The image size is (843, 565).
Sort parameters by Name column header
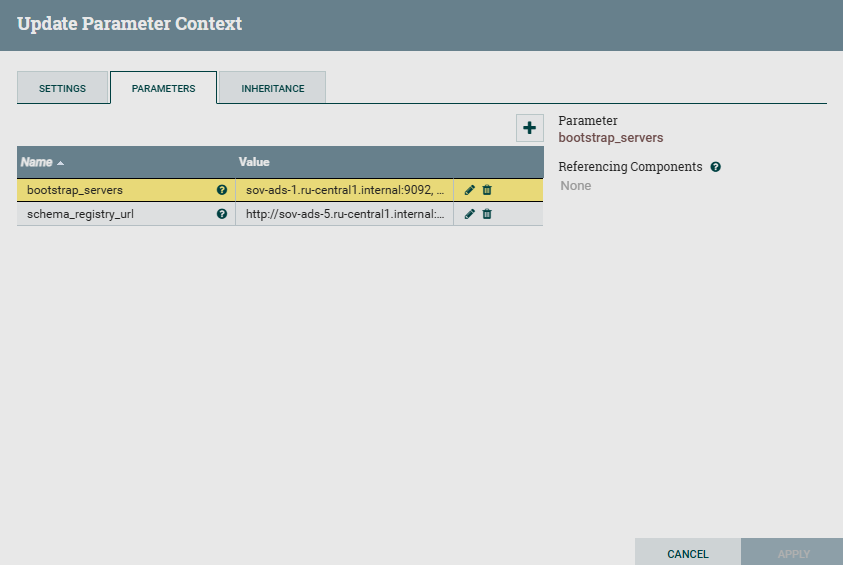click(37, 162)
